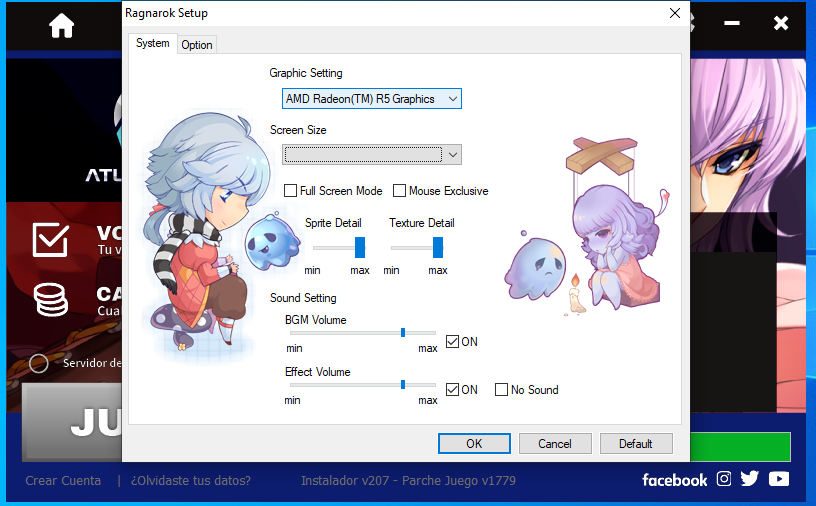Open the YouTube icon in launcher footer
816x506 pixels.
click(779, 478)
